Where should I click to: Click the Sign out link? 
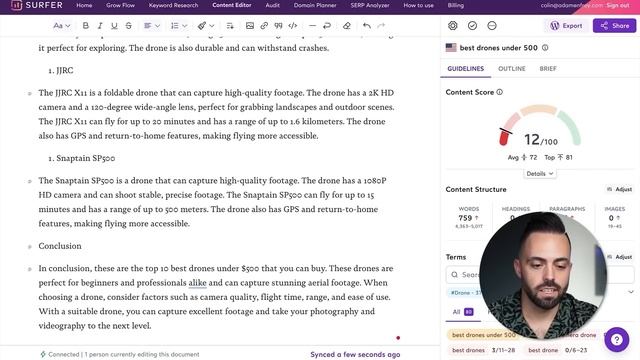click(618, 5)
